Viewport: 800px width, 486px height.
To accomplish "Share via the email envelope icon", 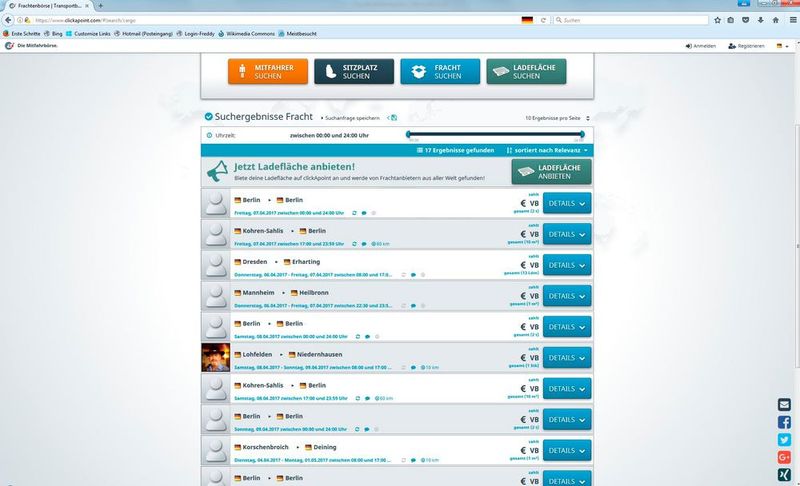I will 784,404.
